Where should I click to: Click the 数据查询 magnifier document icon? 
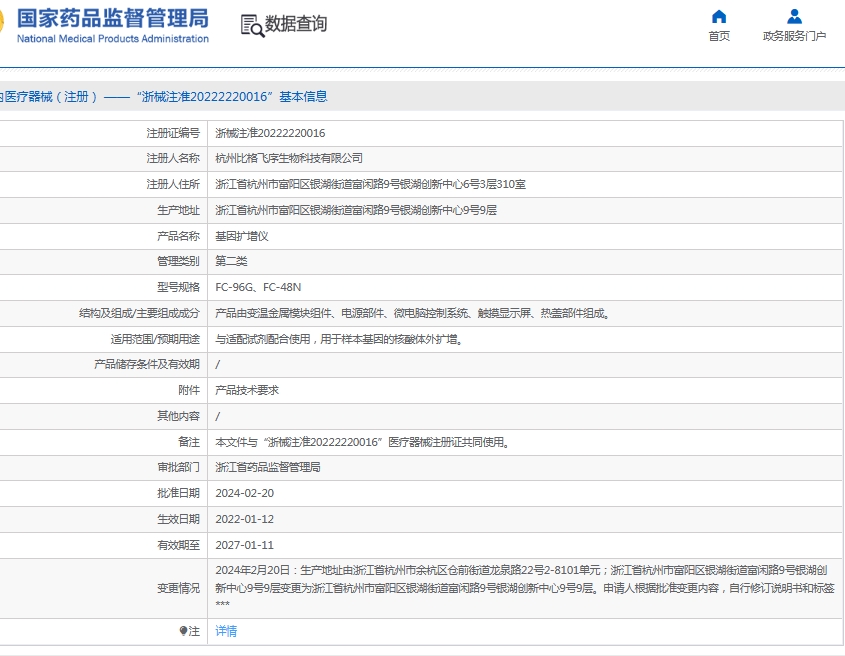coord(252,25)
